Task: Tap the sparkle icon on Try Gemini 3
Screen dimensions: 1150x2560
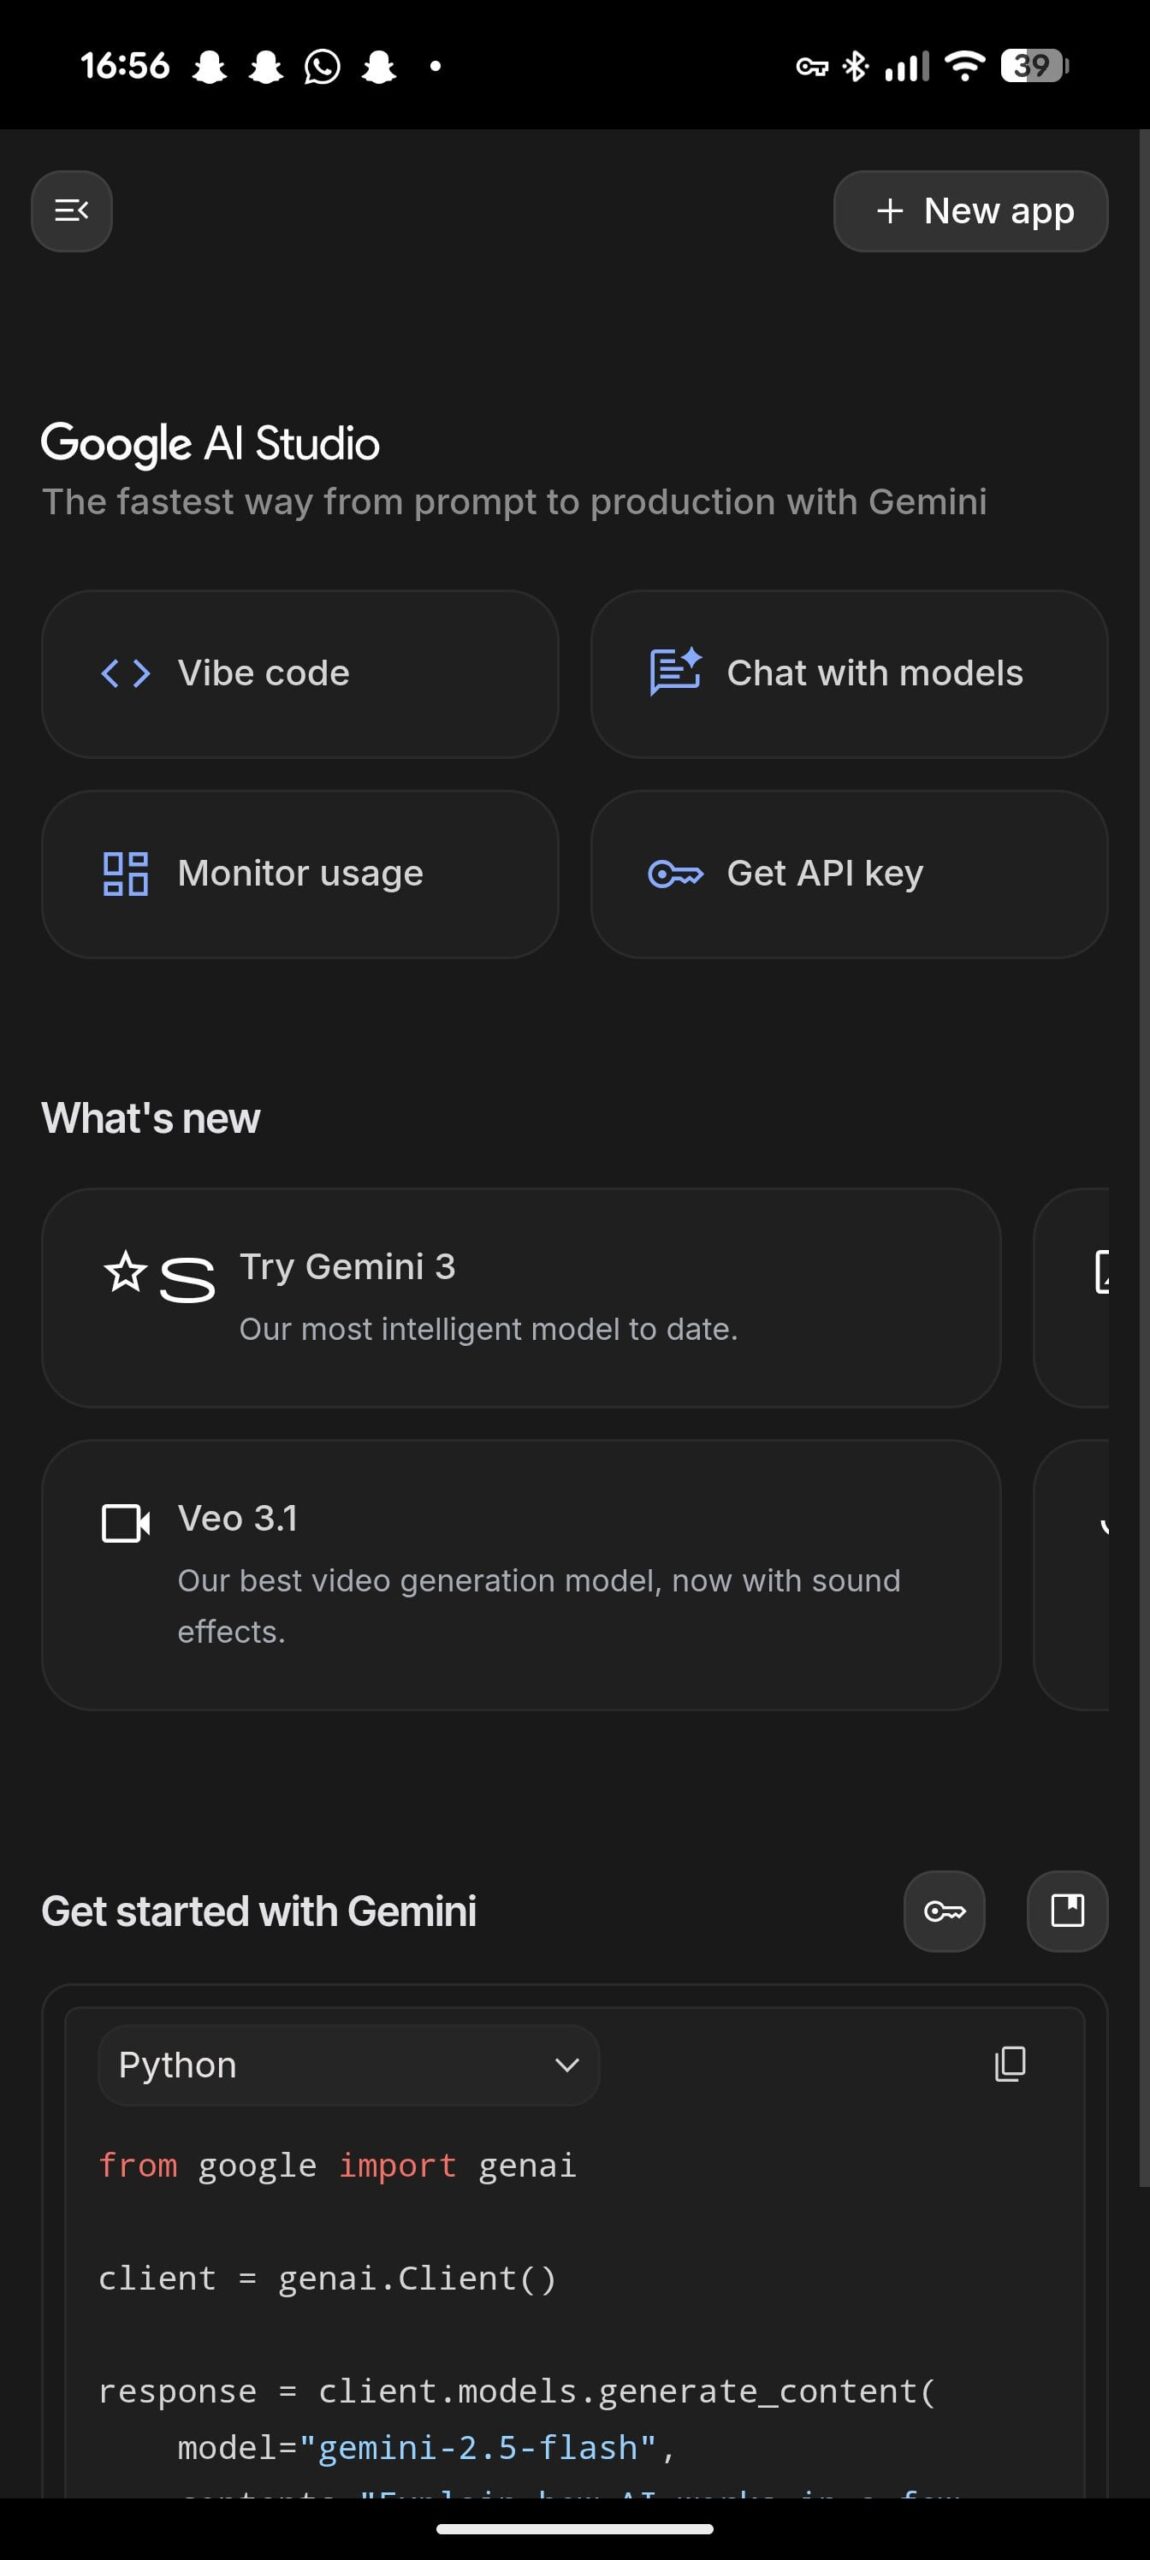Action: [126, 1272]
